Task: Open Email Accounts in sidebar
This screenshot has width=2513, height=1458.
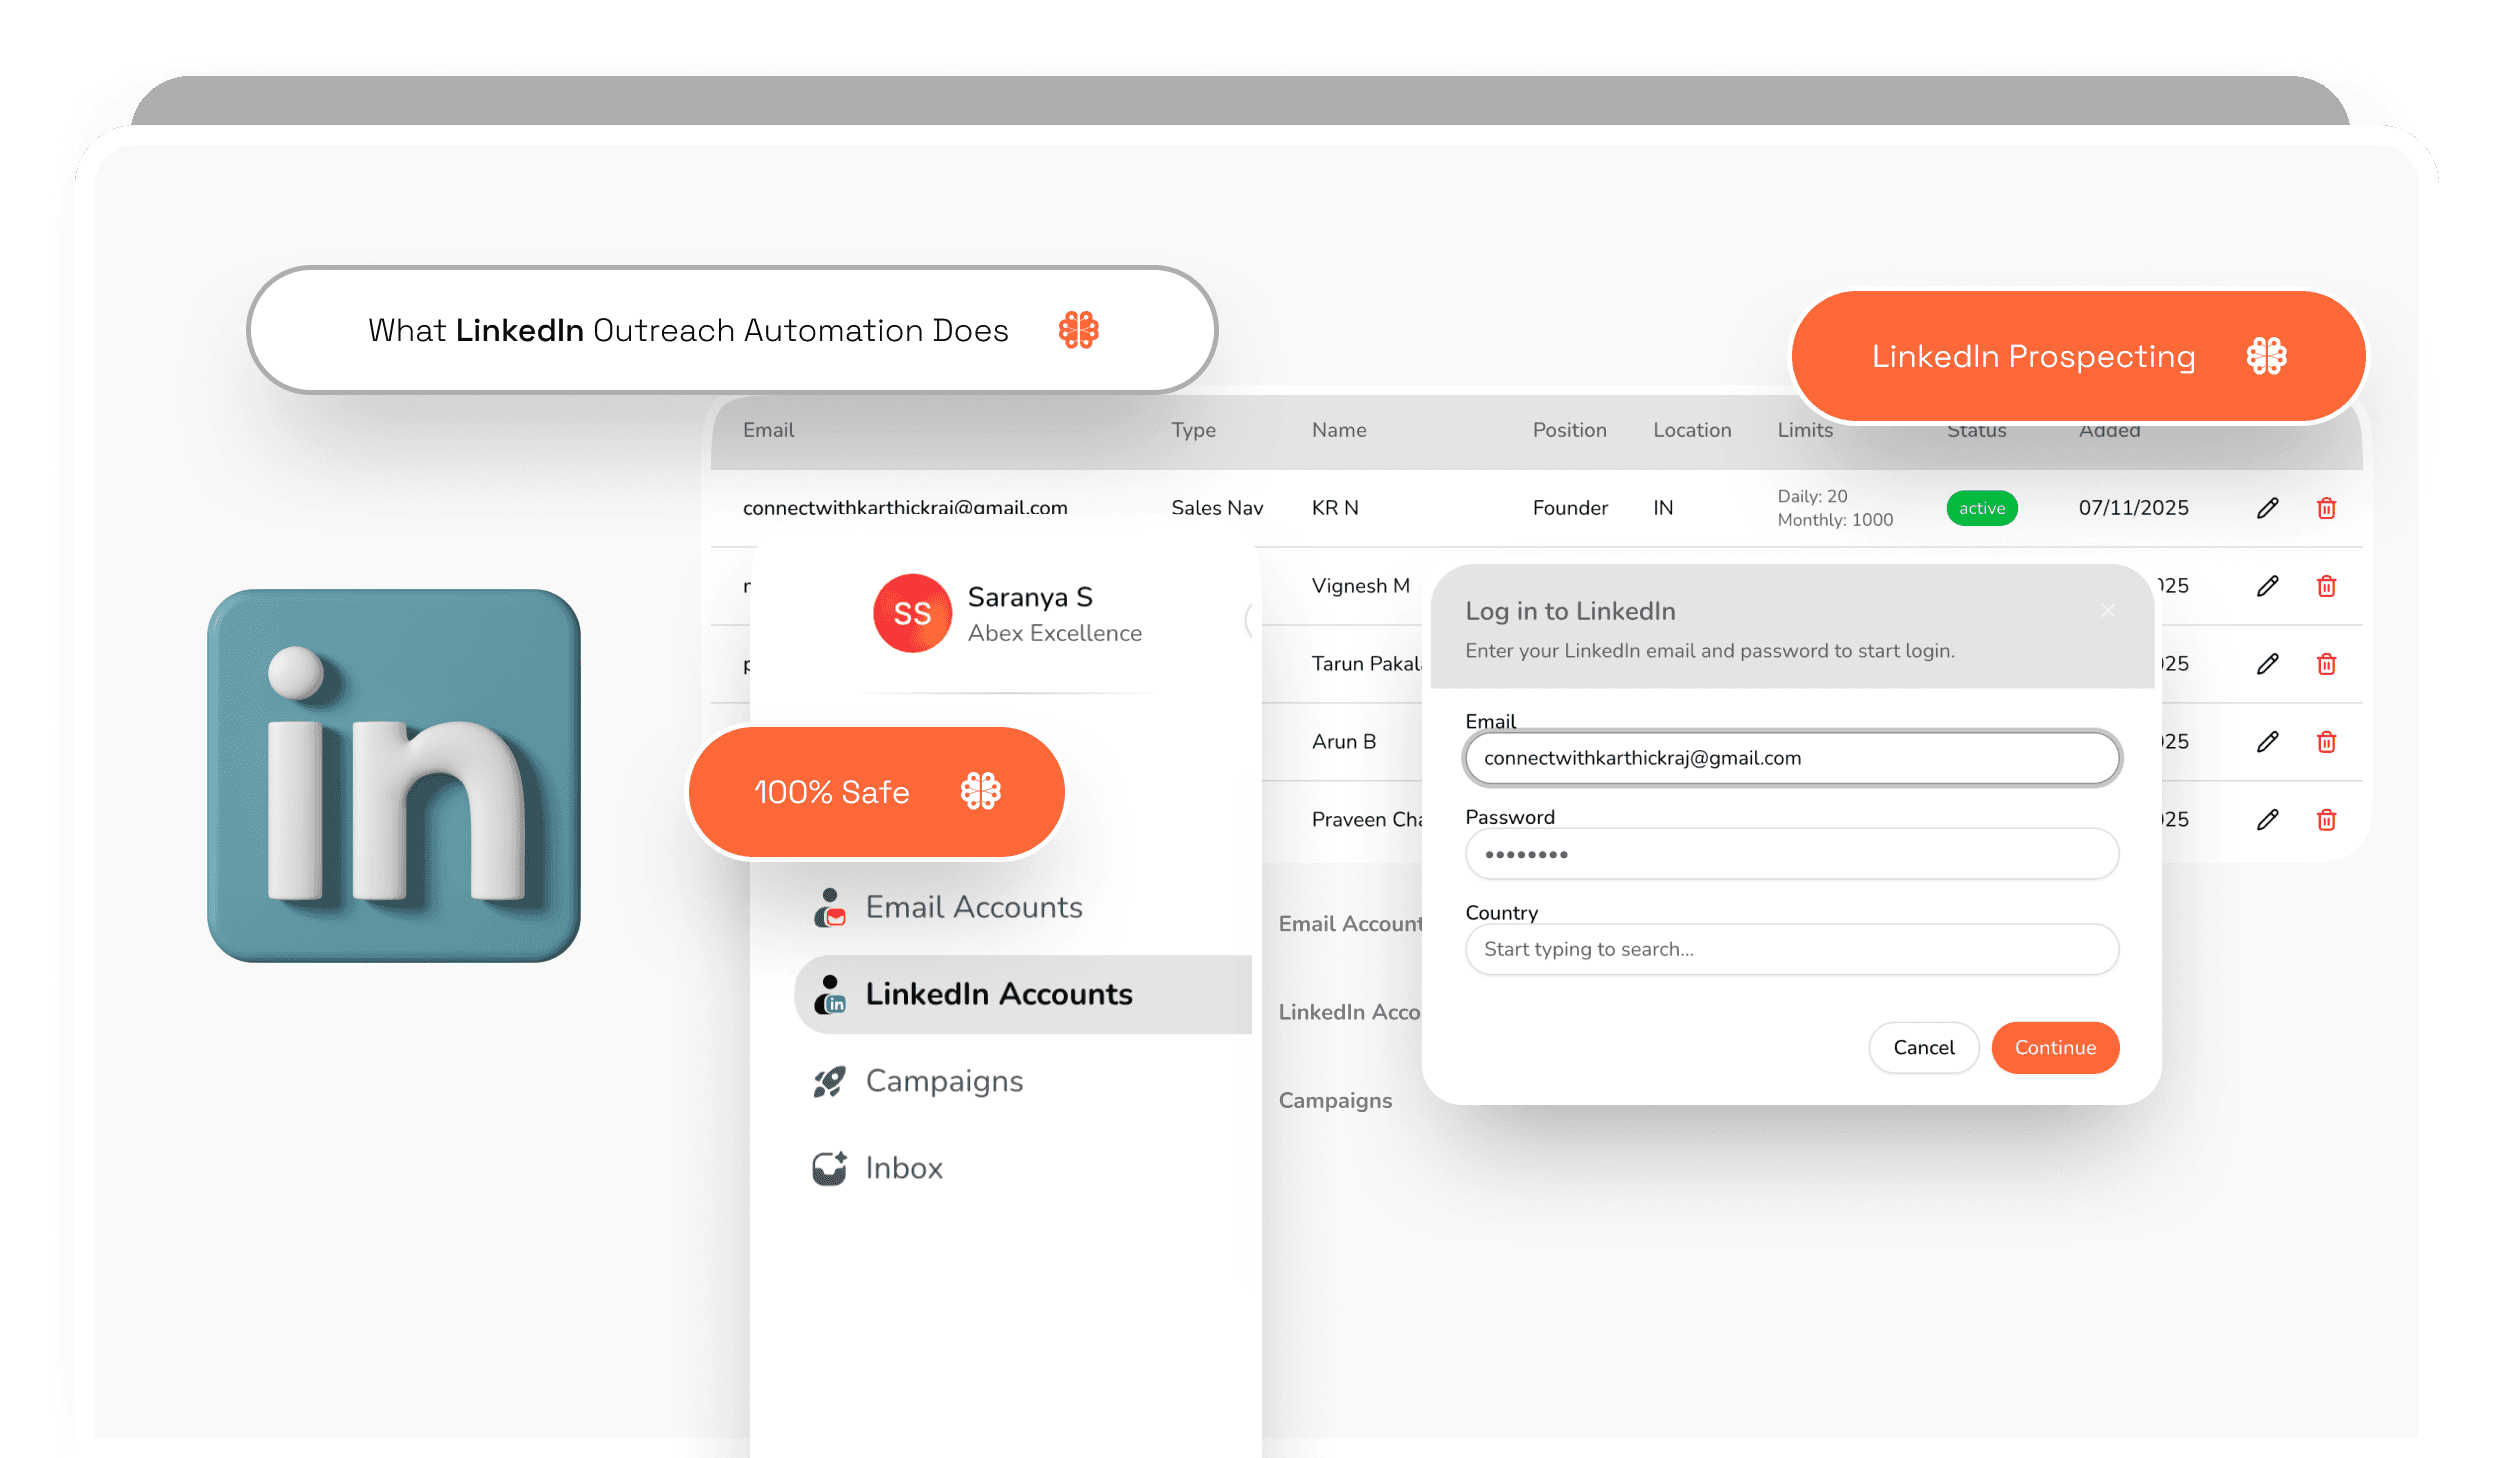Action: click(973, 907)
